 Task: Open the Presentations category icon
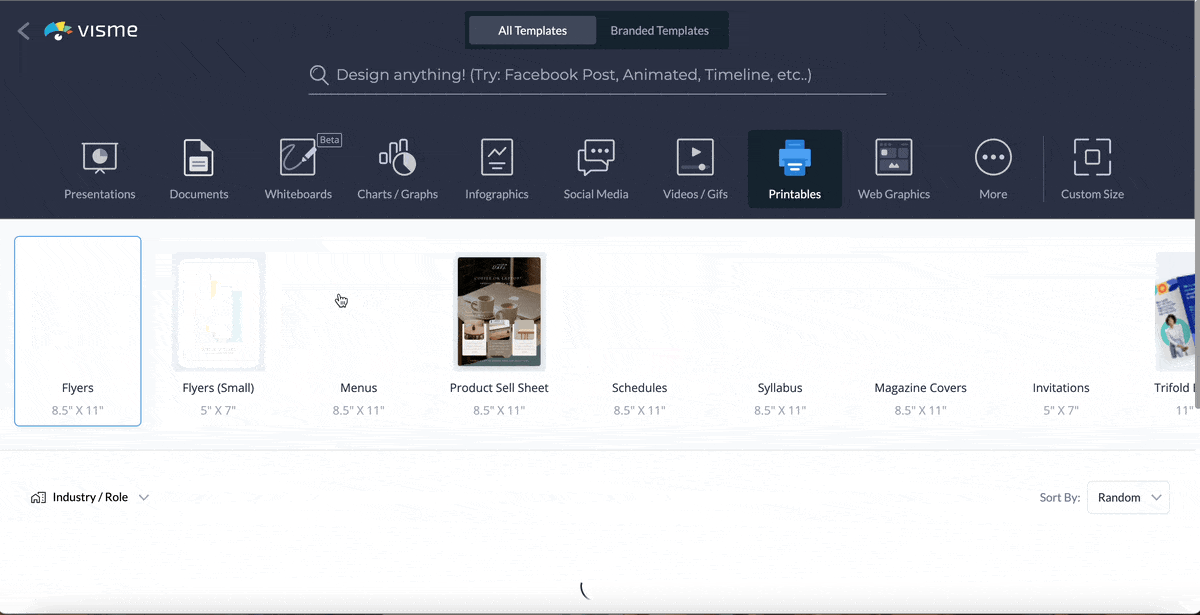click(99, 158)
